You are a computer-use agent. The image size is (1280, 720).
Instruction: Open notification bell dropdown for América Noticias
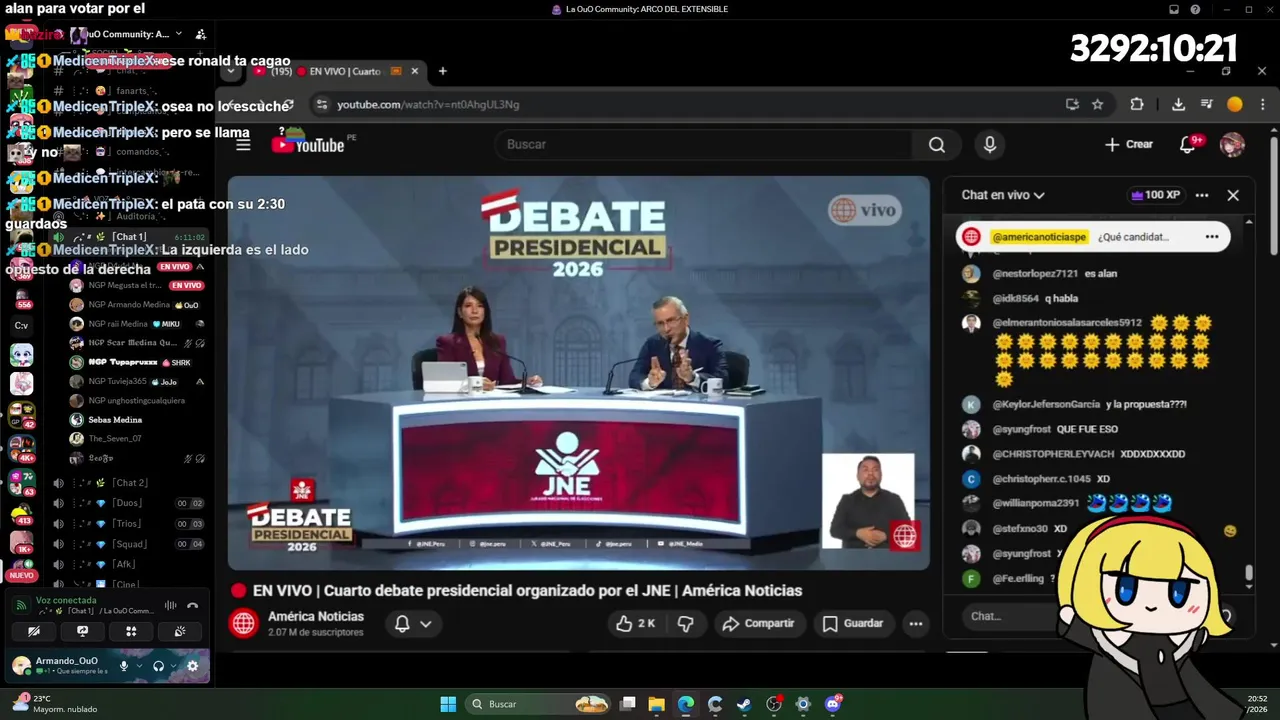pyautogui.click(x=412, y=623)
